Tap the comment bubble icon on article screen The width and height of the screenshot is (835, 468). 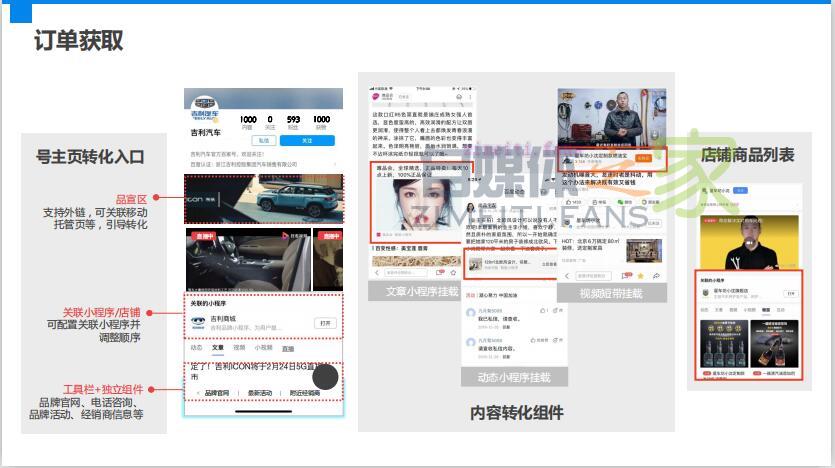tap(440, 273)
